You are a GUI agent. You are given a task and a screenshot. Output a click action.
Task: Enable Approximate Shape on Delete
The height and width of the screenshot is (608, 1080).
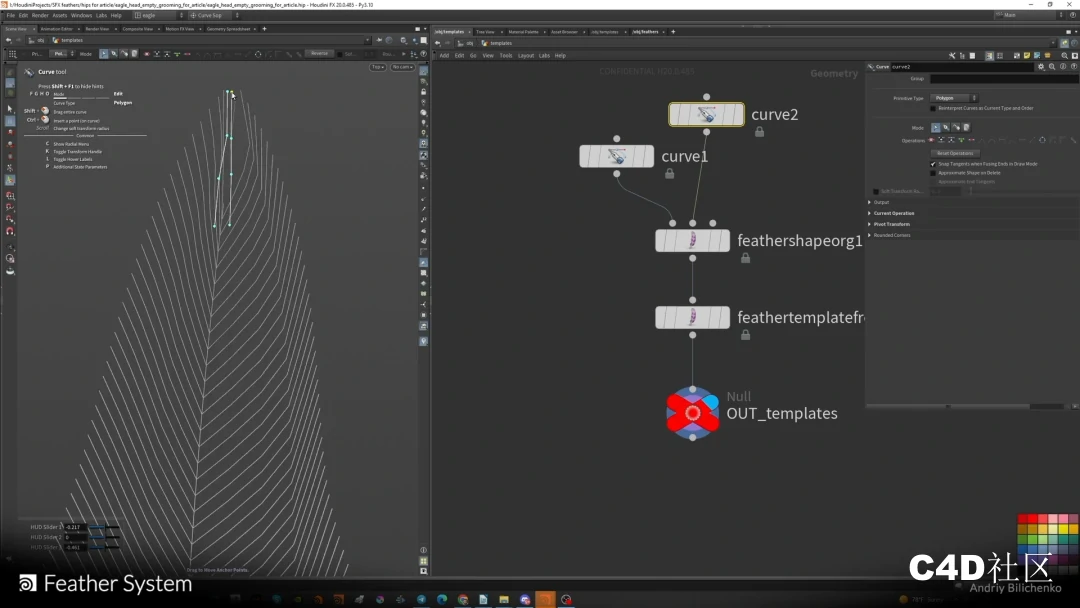(933, 172)
